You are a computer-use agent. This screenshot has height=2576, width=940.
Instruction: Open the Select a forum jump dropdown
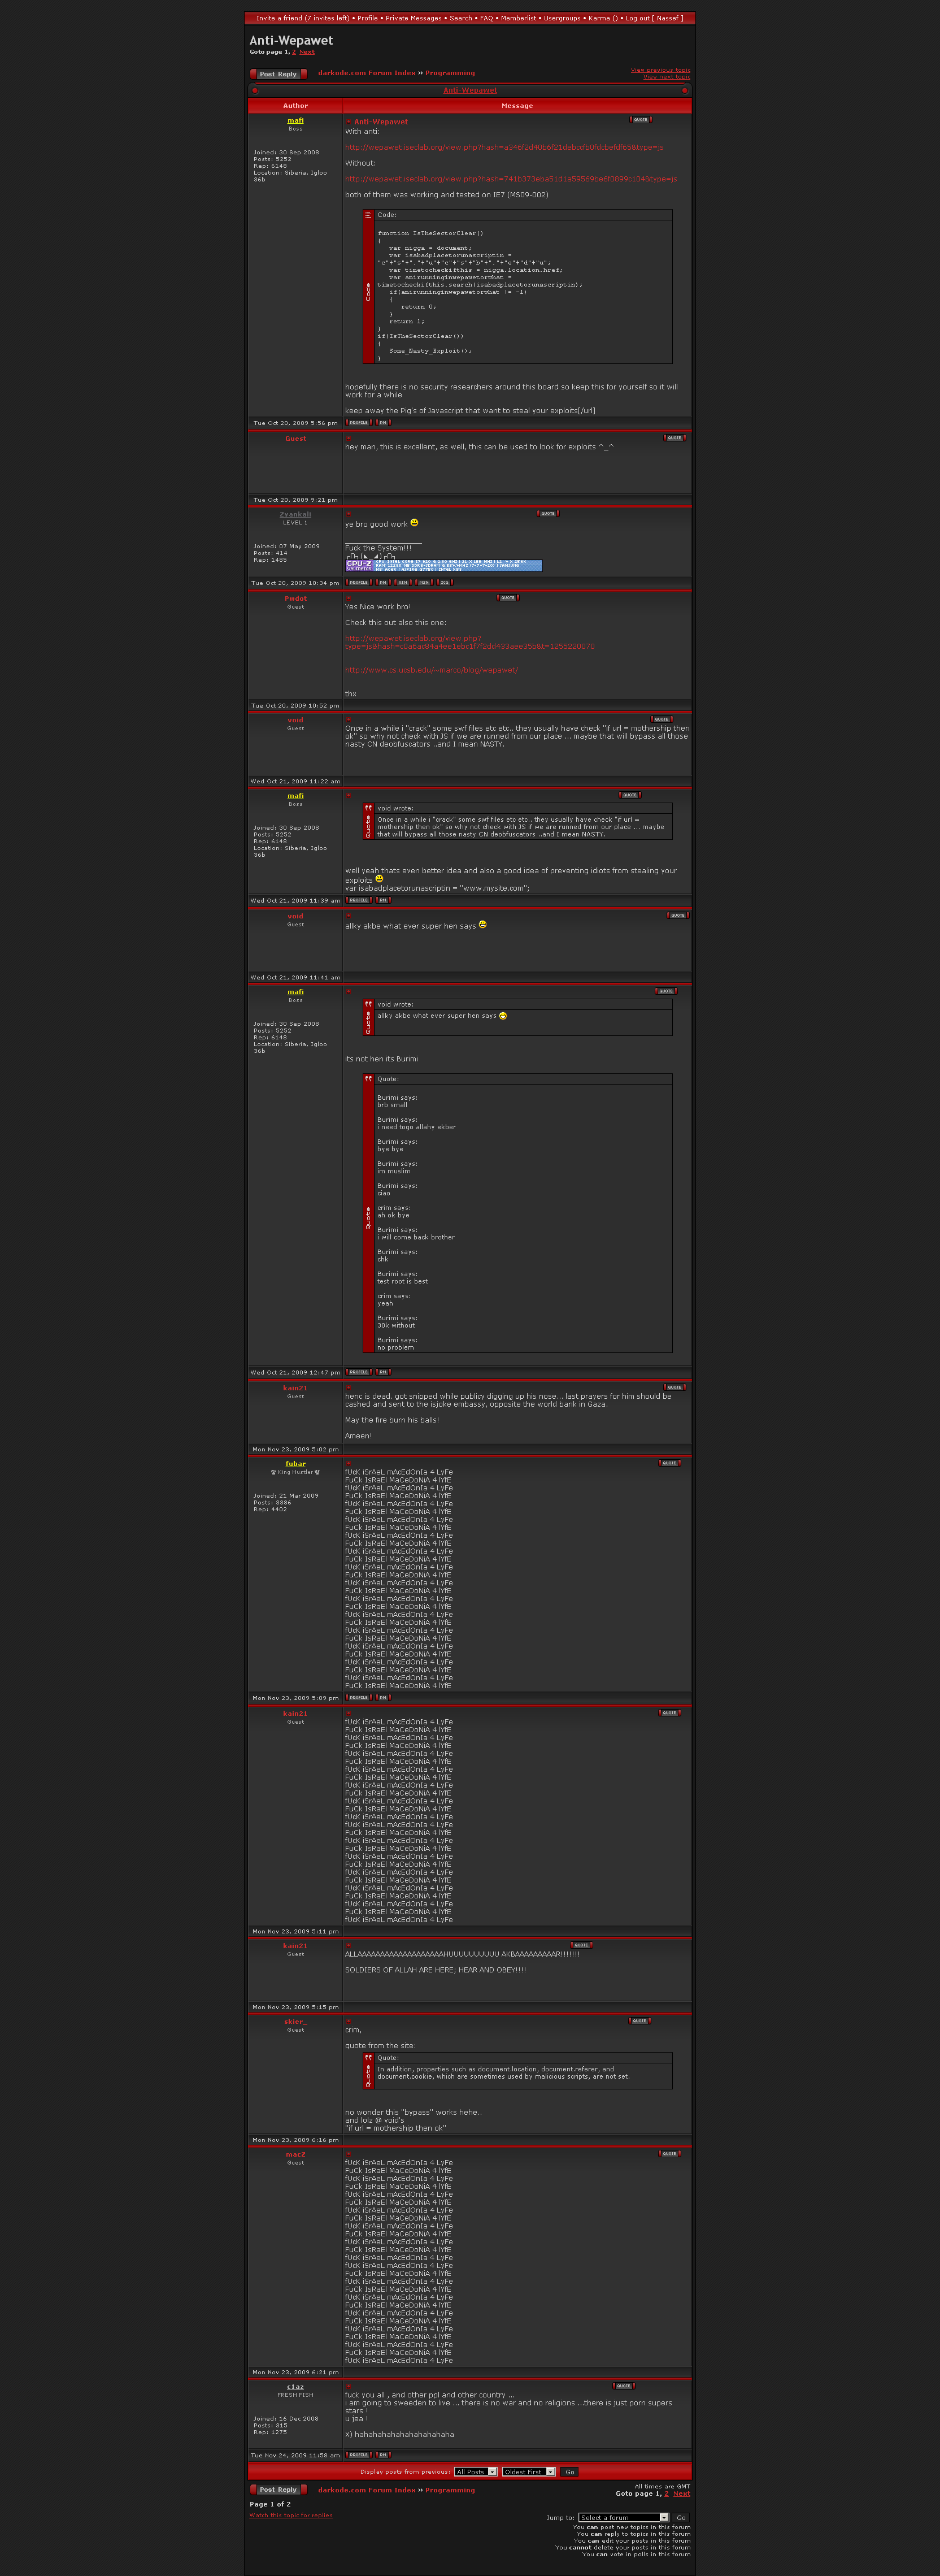click(x=623, y=2517)
